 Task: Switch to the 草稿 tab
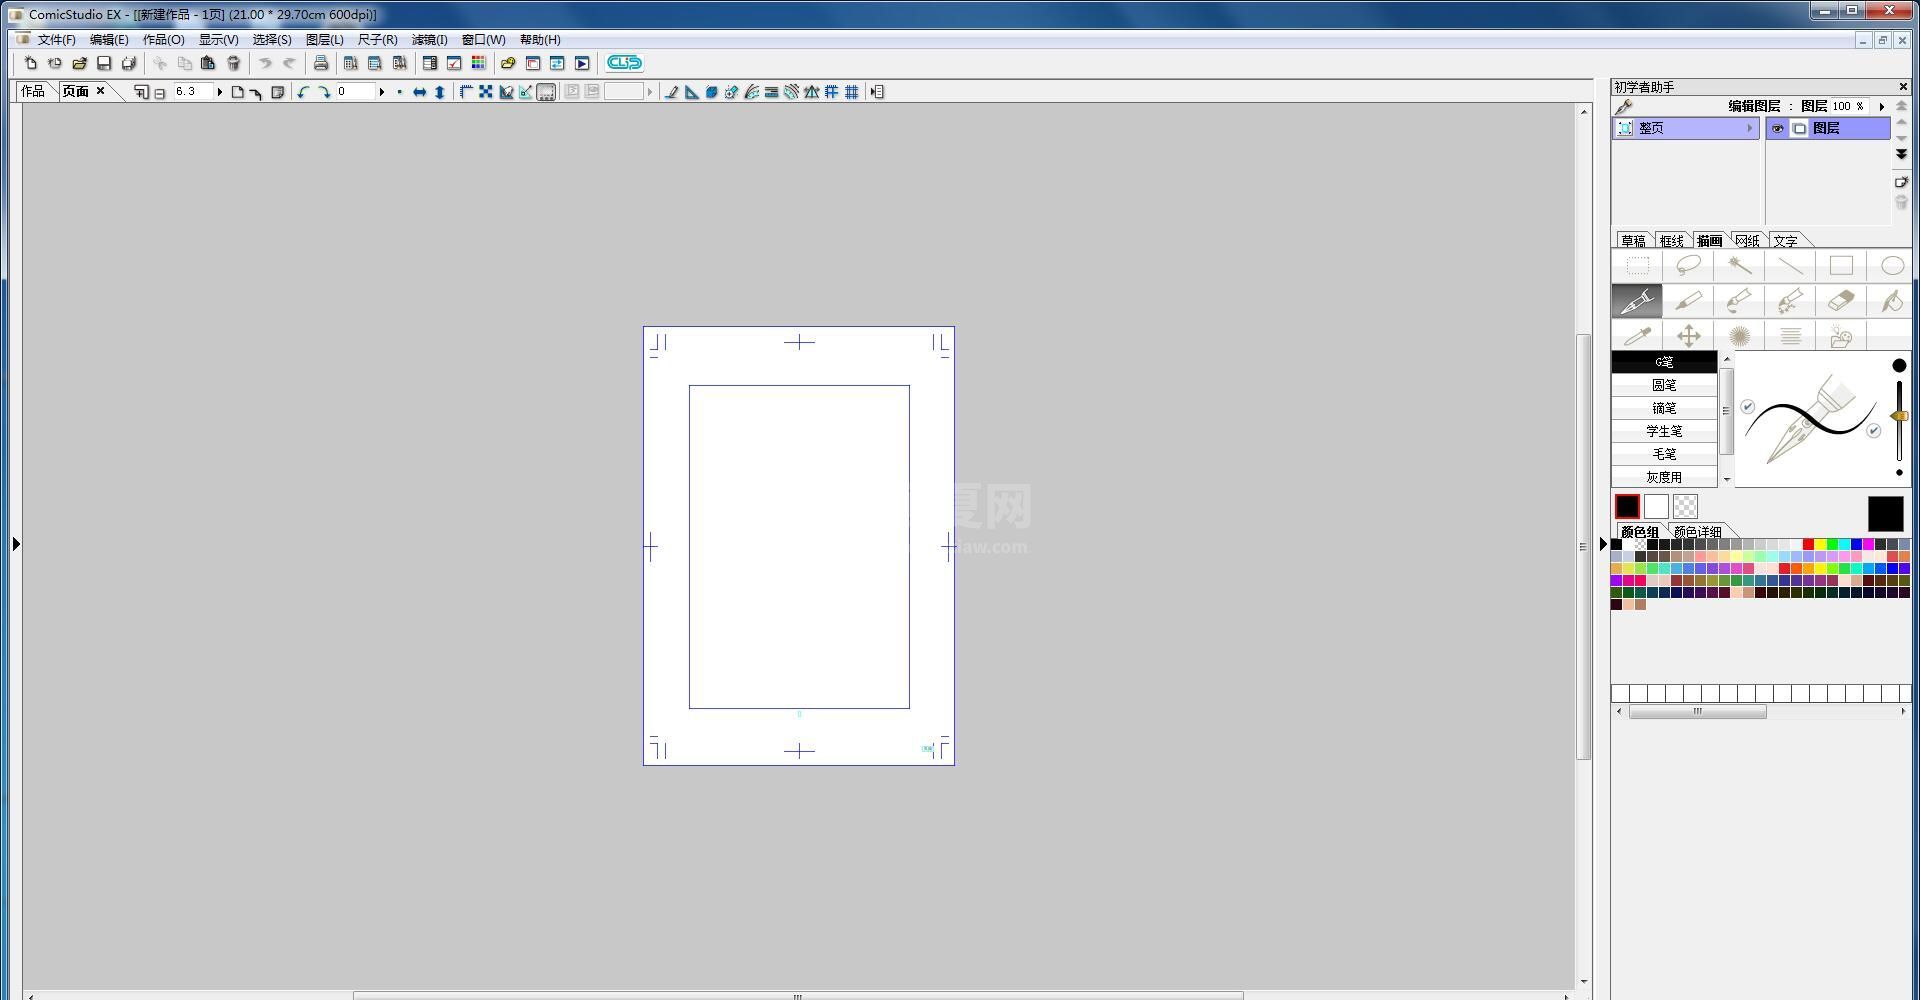point(1633,241)
